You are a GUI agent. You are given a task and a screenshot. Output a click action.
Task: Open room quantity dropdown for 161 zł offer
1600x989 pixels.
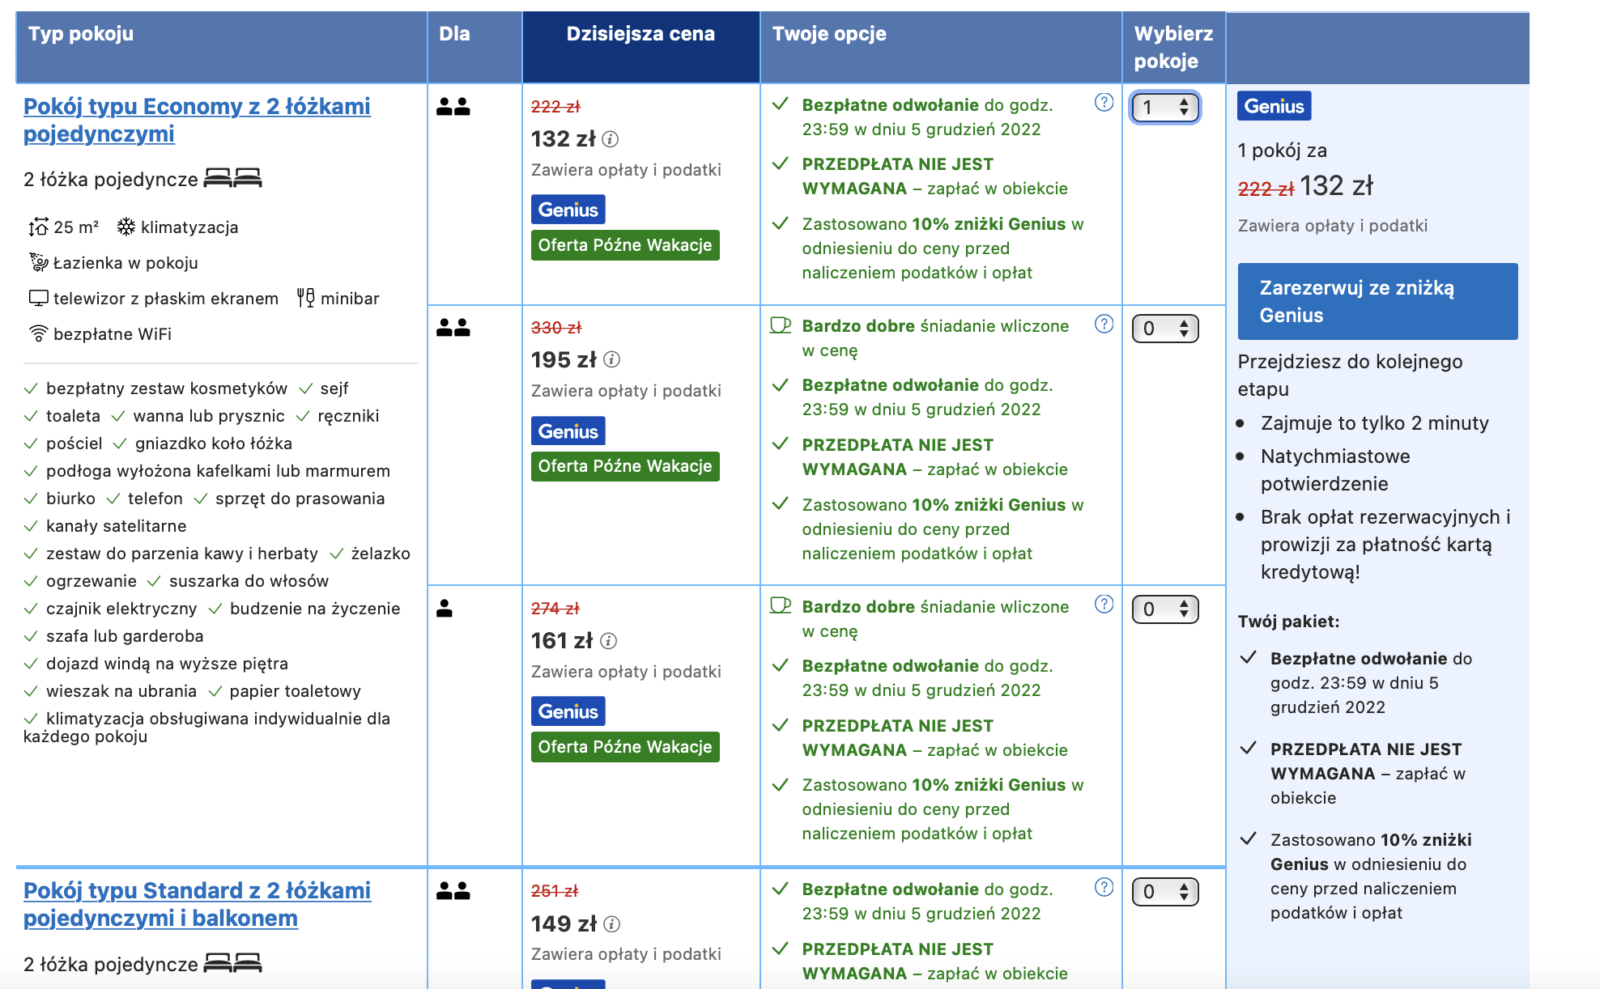click(x=1165, y=610)
